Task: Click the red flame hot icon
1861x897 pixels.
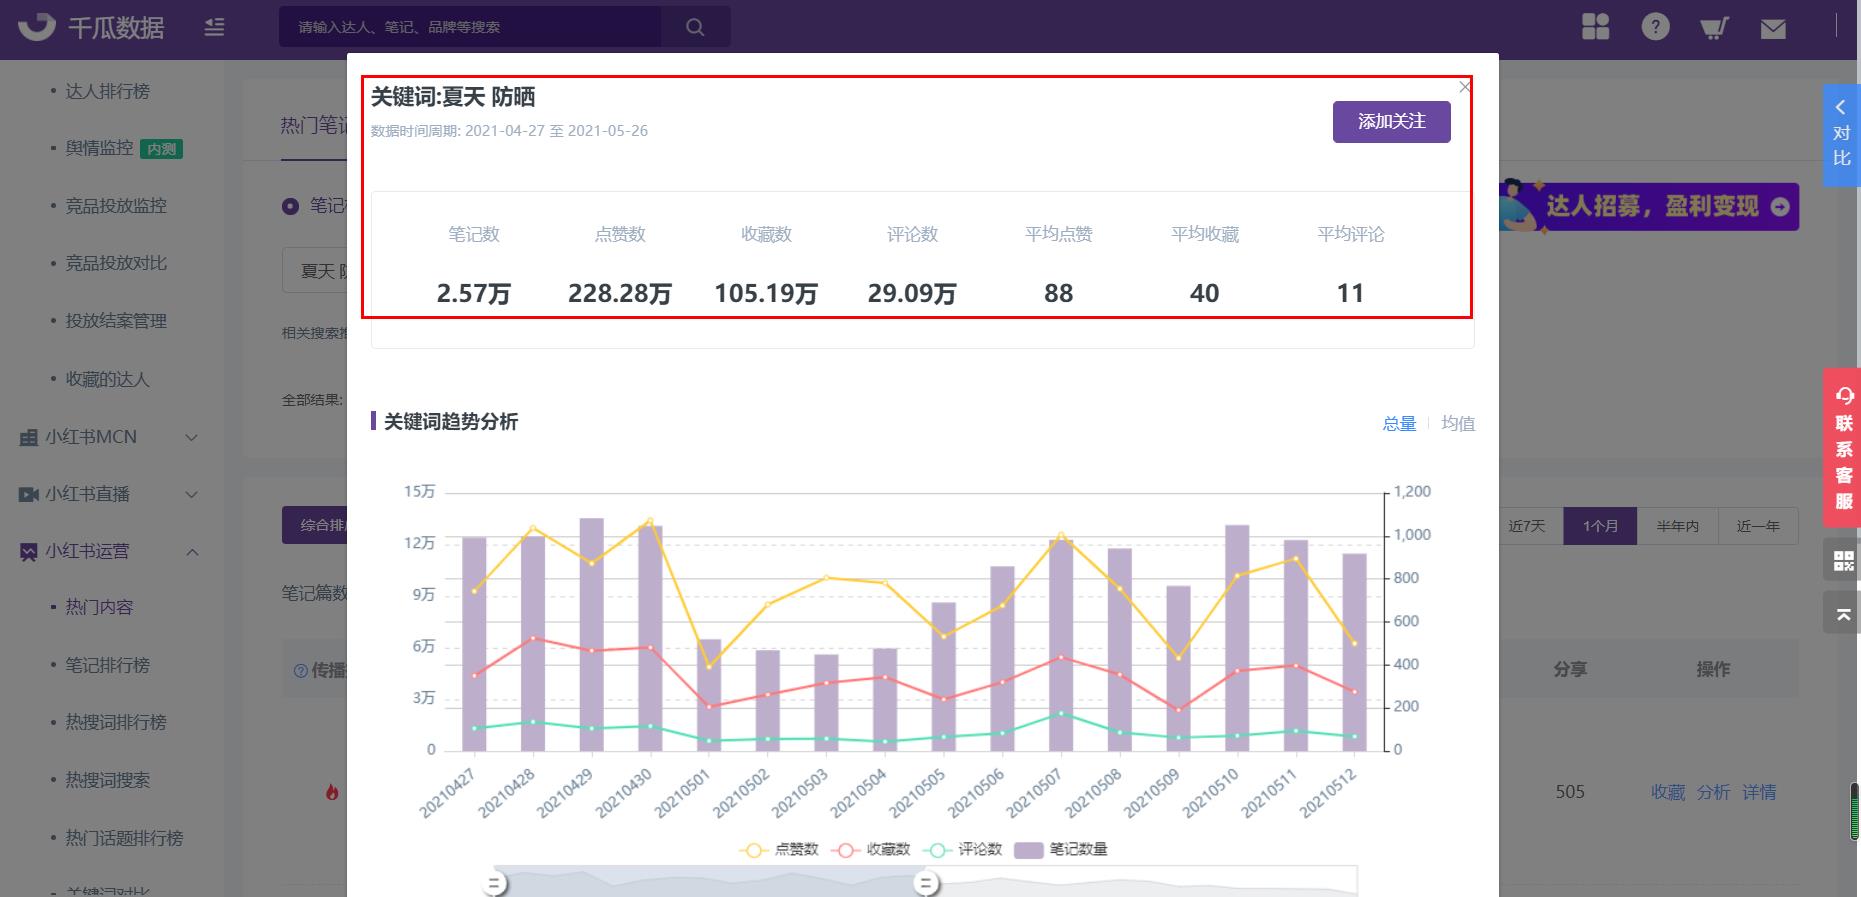Action: (x=332, y=792)
